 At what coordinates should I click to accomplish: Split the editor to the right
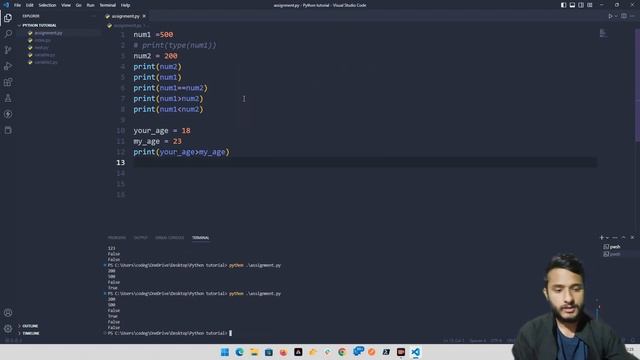tap(624, 16)
